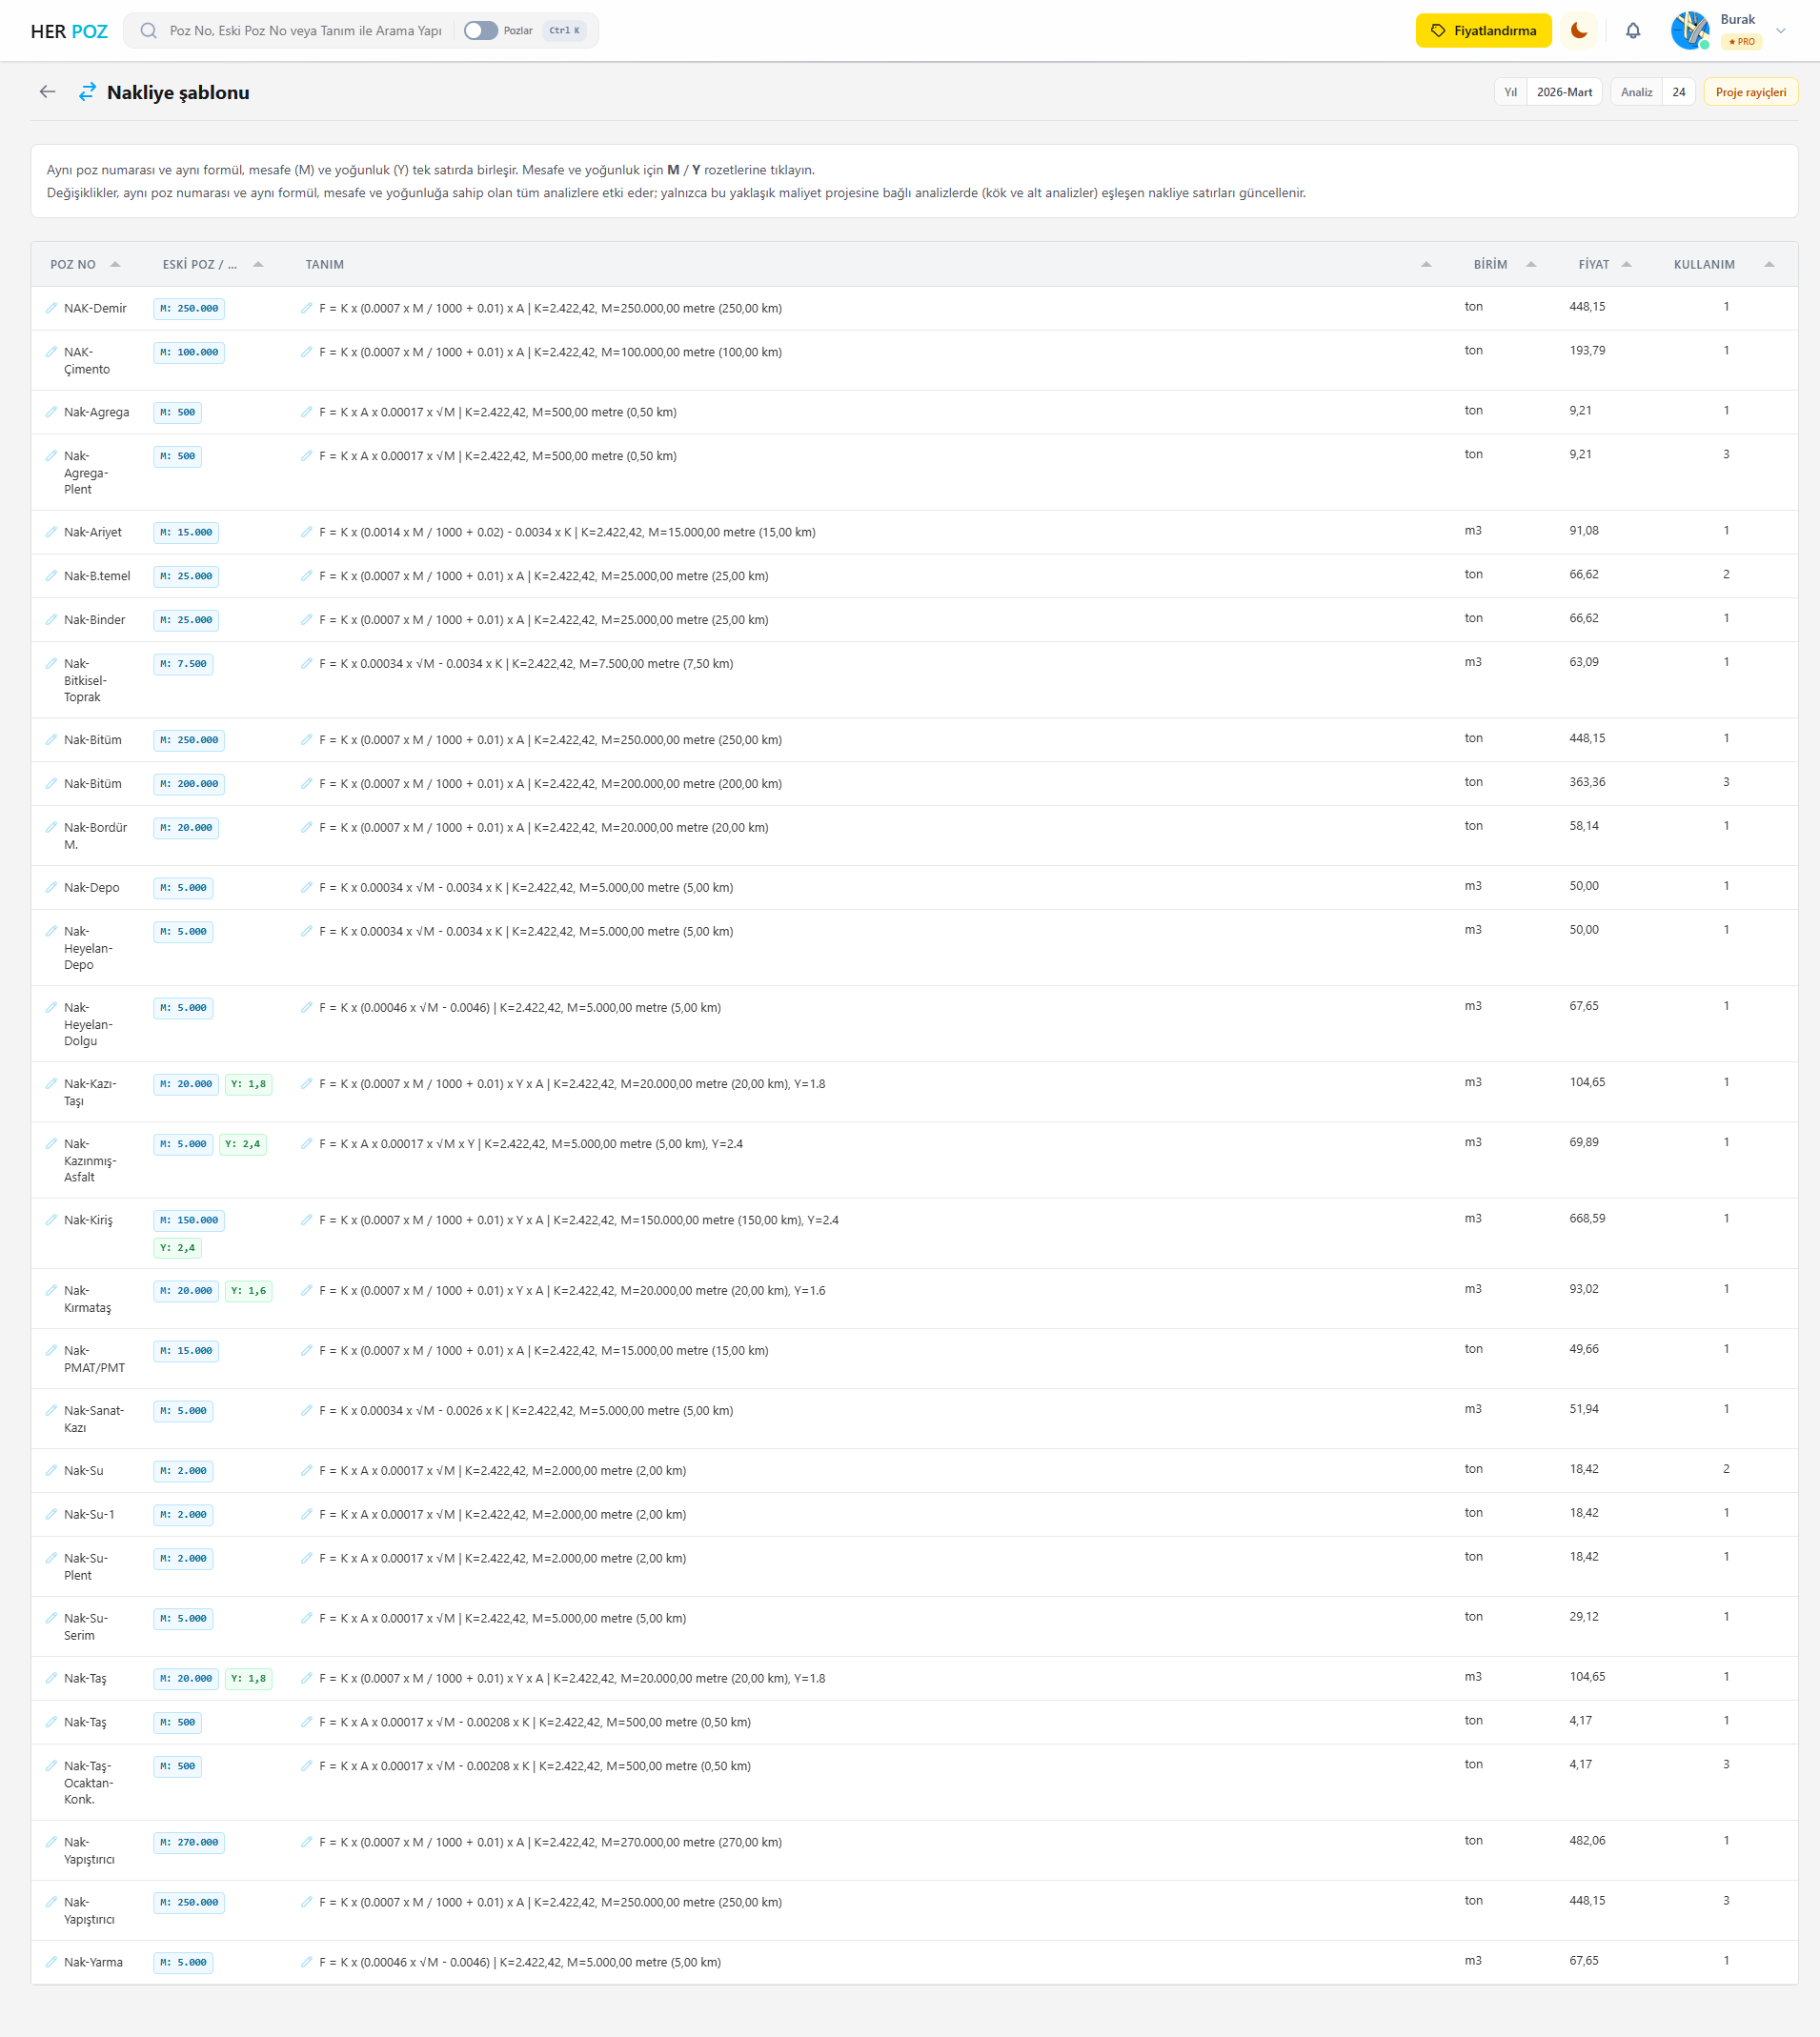Expand the user account dropdown chevron
This screenshot has width=1820, height=2037.
coord(1780,31)
